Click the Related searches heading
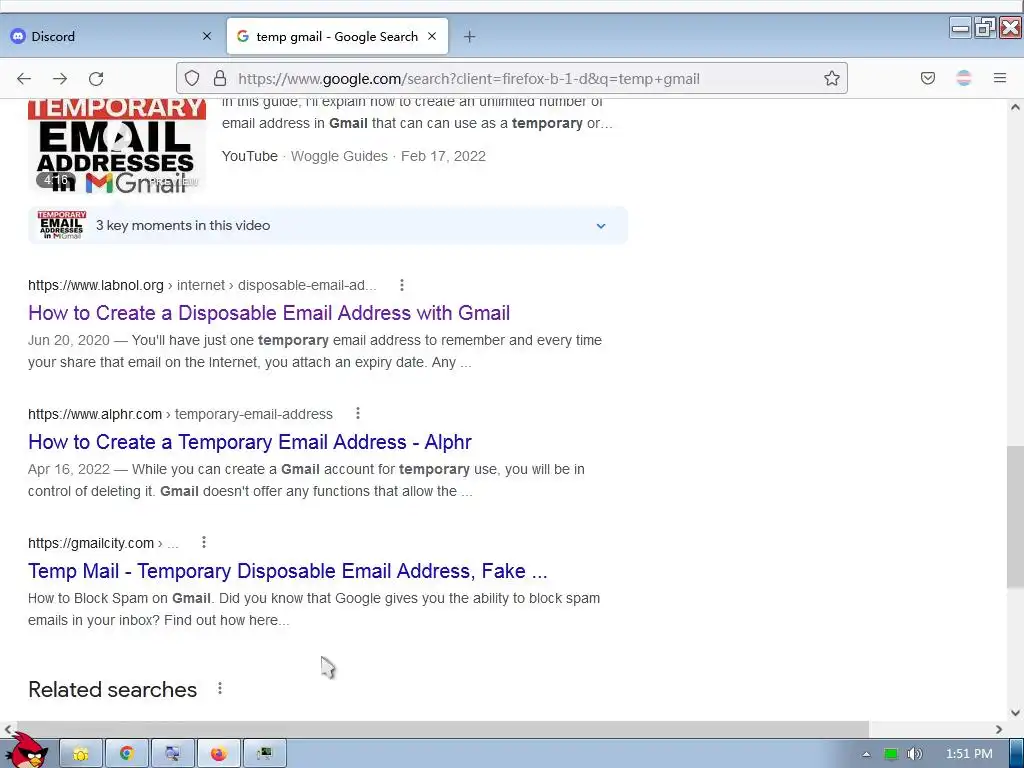 point(112,689)
